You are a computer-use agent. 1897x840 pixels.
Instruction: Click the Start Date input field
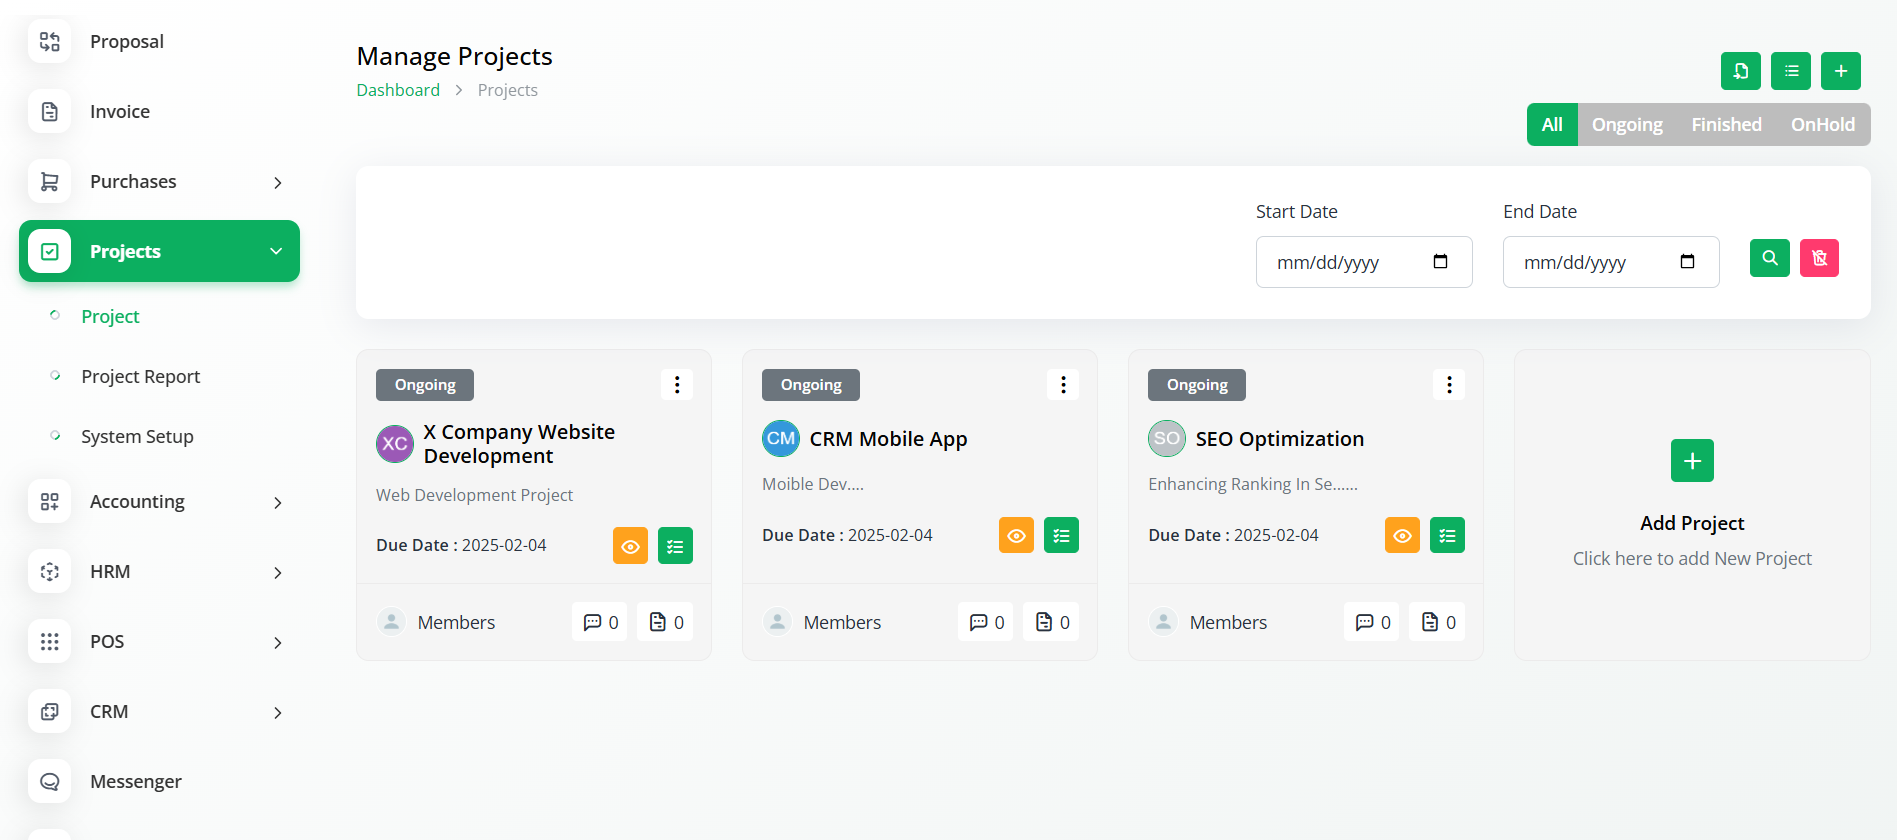pos(1364,262)
